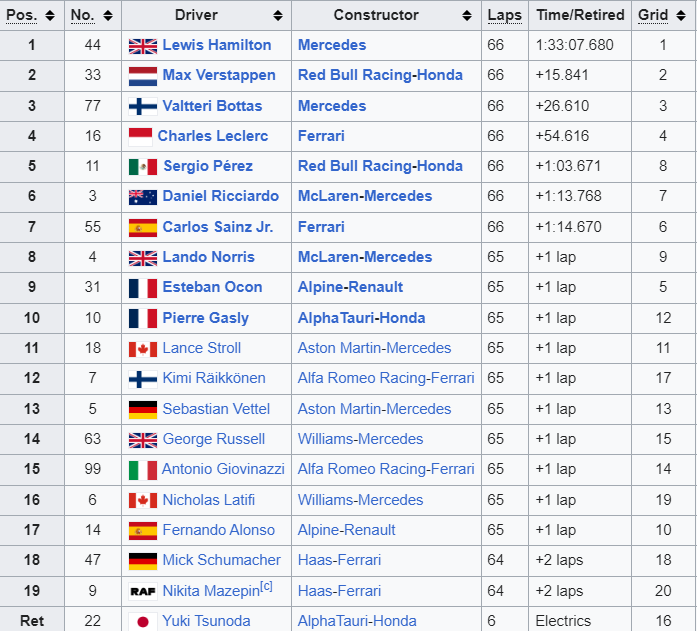697x631 pixels.
Task: Click Finland flag beside Kimi Räikkönen
Action: [143, 379]
